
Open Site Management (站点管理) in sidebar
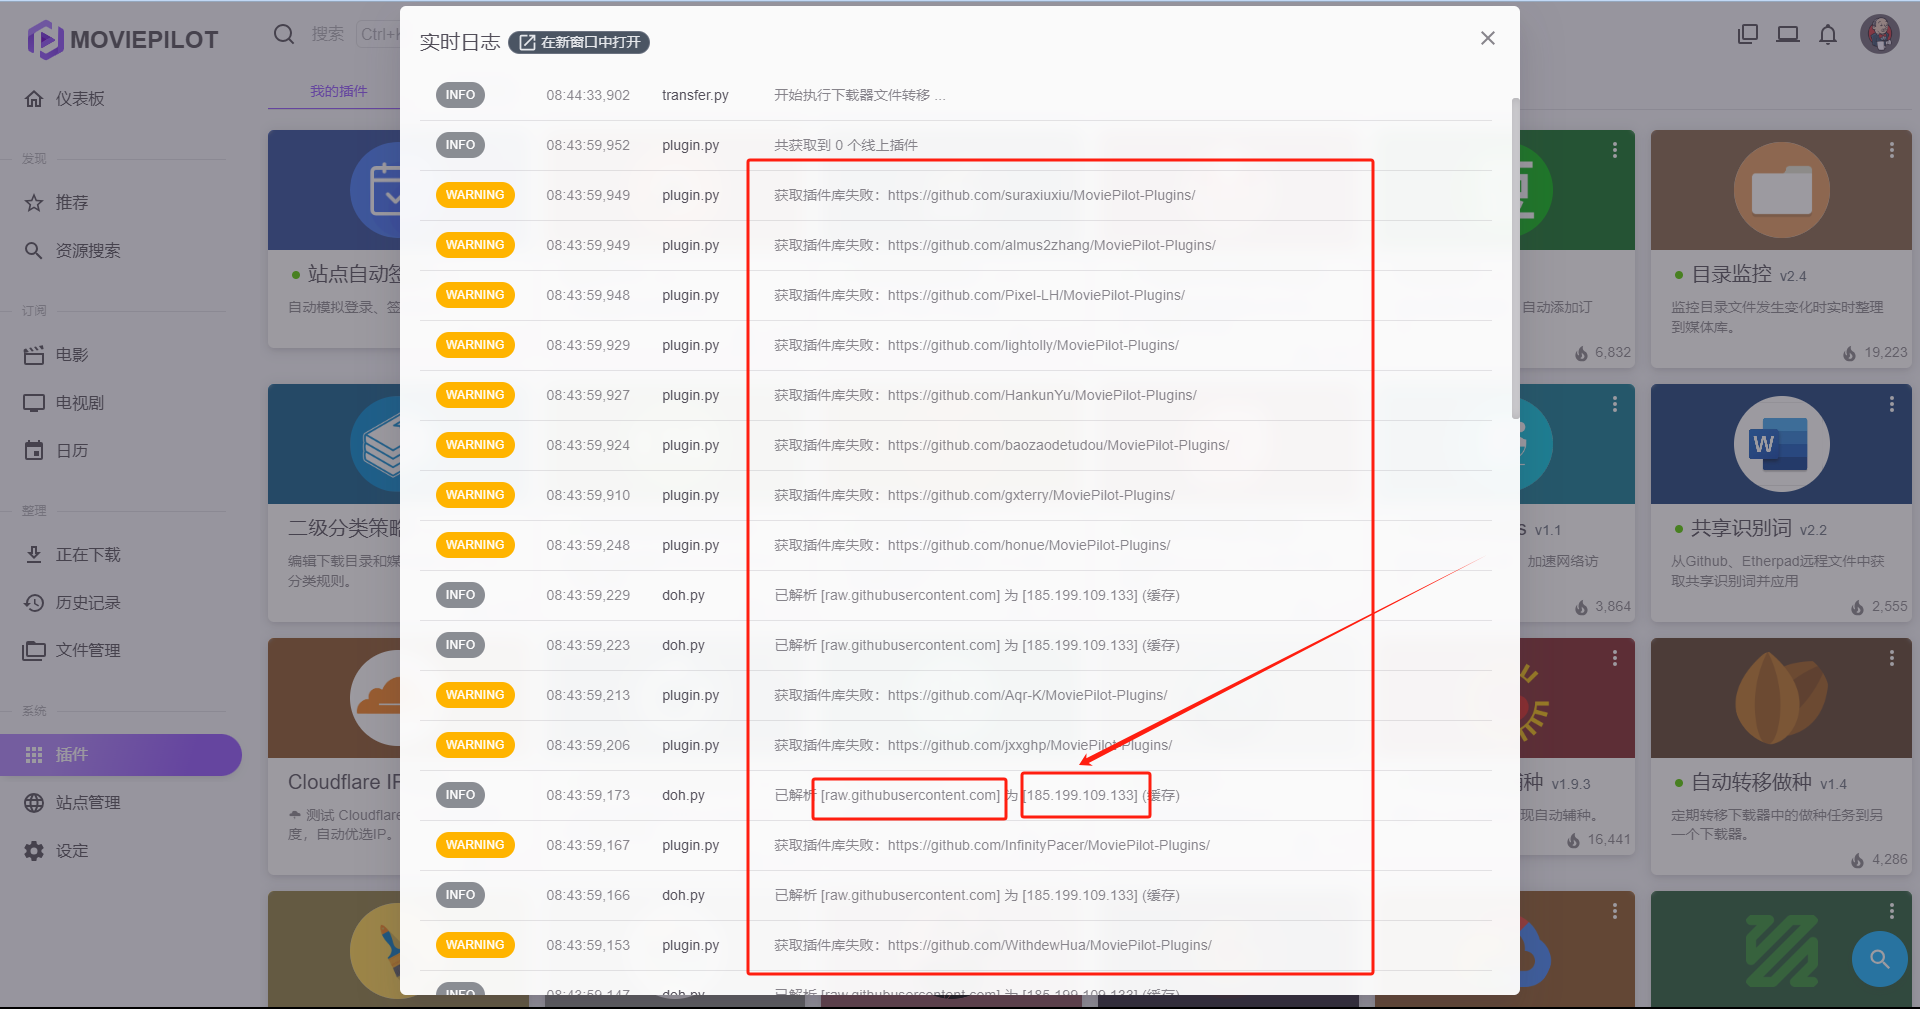pyautogui.click(x=87, y=803)
